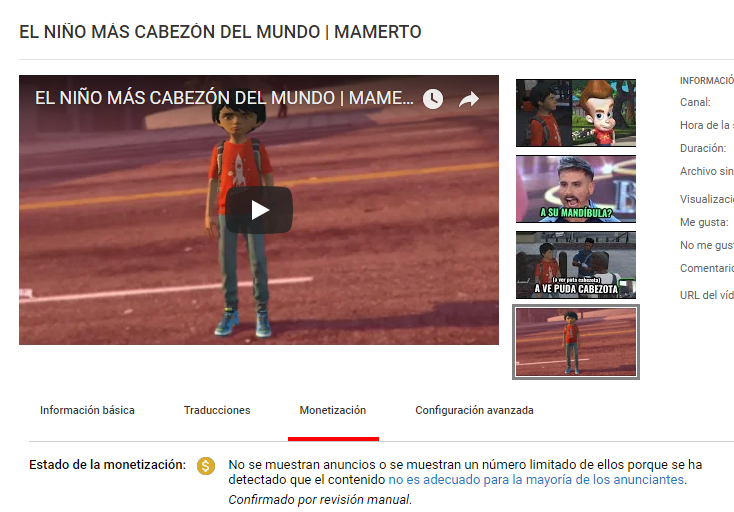Click the 'Visualizaci' info label
This screenshot has width=734, height=512.
[x=707, y=199]
